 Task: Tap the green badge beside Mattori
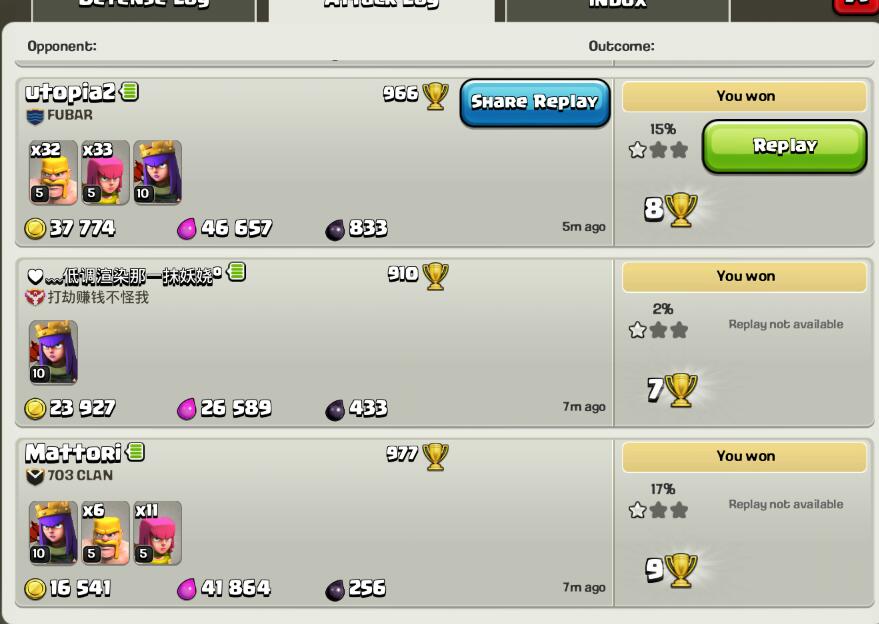point(135,452)
